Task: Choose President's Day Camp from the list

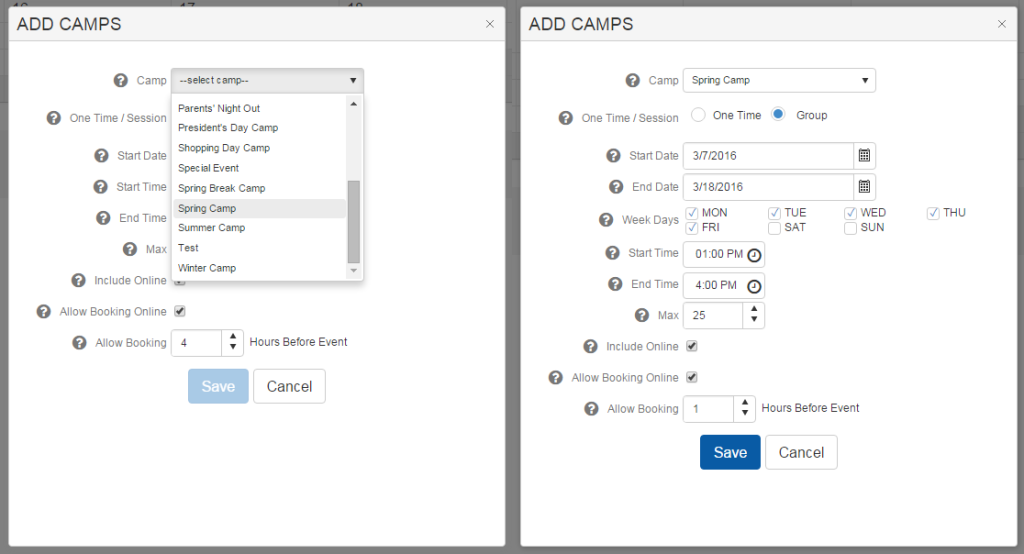Action: click(228, 128)
